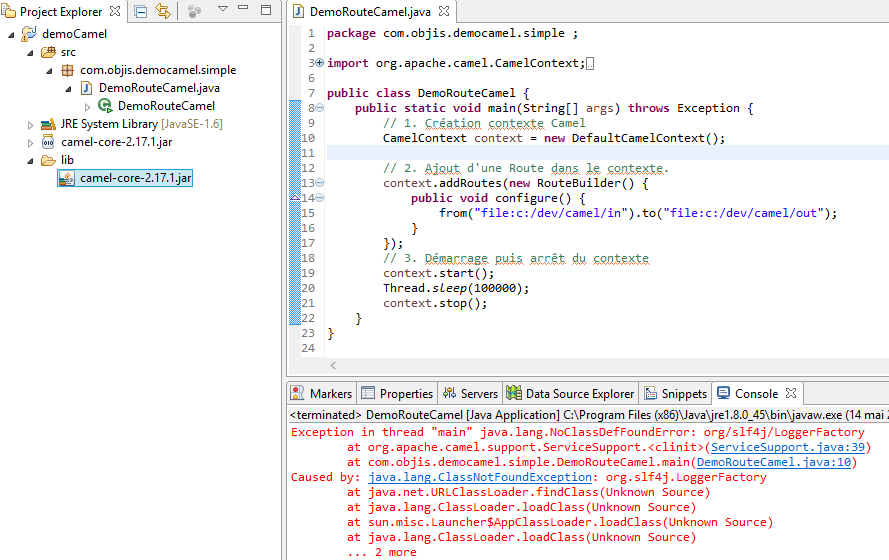Select the DemoRouteCamel.java editor tab
The height and width of the screenshot is (560, 889).
(x=370, y=11)
